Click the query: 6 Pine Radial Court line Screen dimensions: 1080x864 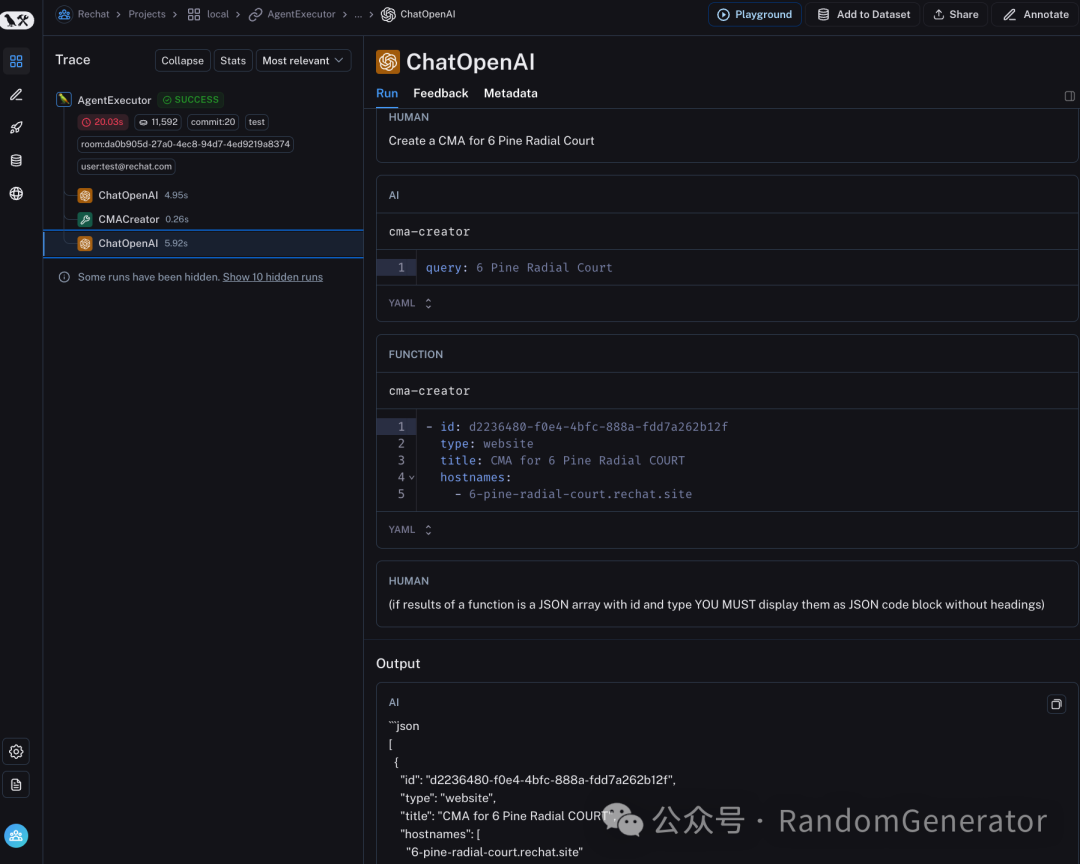pyautogui.click(x=519, y=267)
